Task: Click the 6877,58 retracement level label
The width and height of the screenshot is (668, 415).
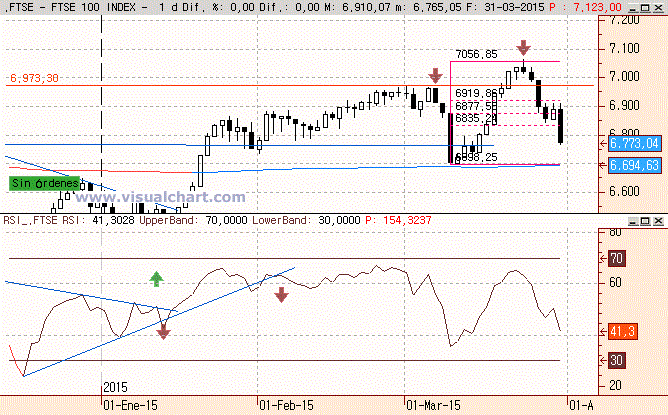Action: (476, 106)
